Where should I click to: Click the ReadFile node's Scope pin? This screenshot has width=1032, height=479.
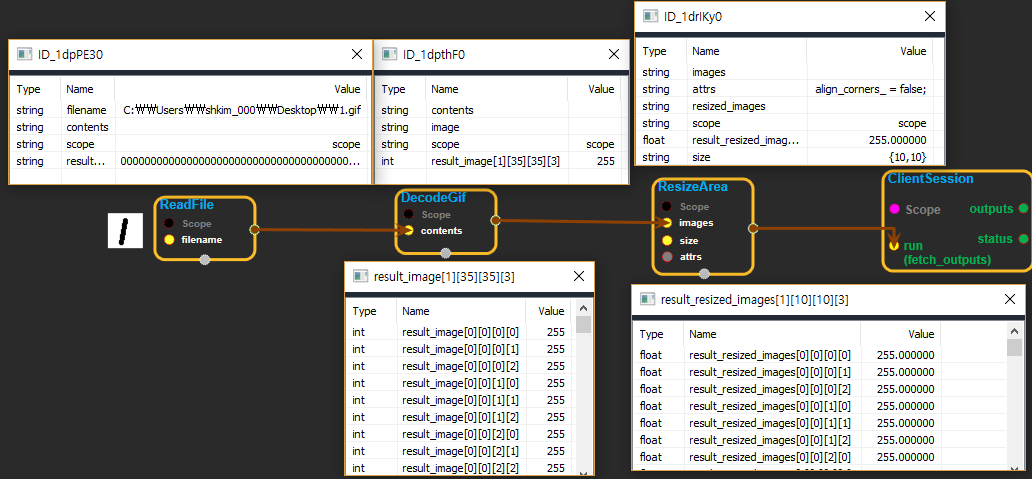[x=169, y=223]
